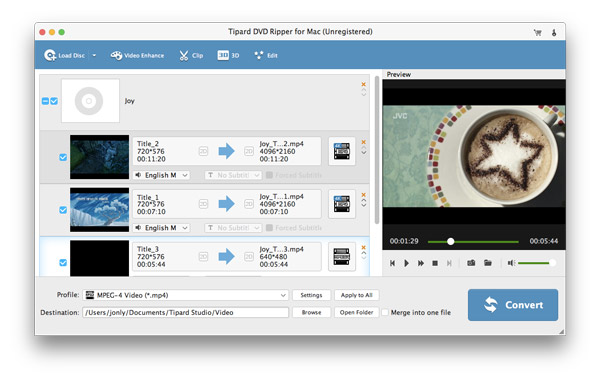Fast forward the preview

[x=421, y=263]
